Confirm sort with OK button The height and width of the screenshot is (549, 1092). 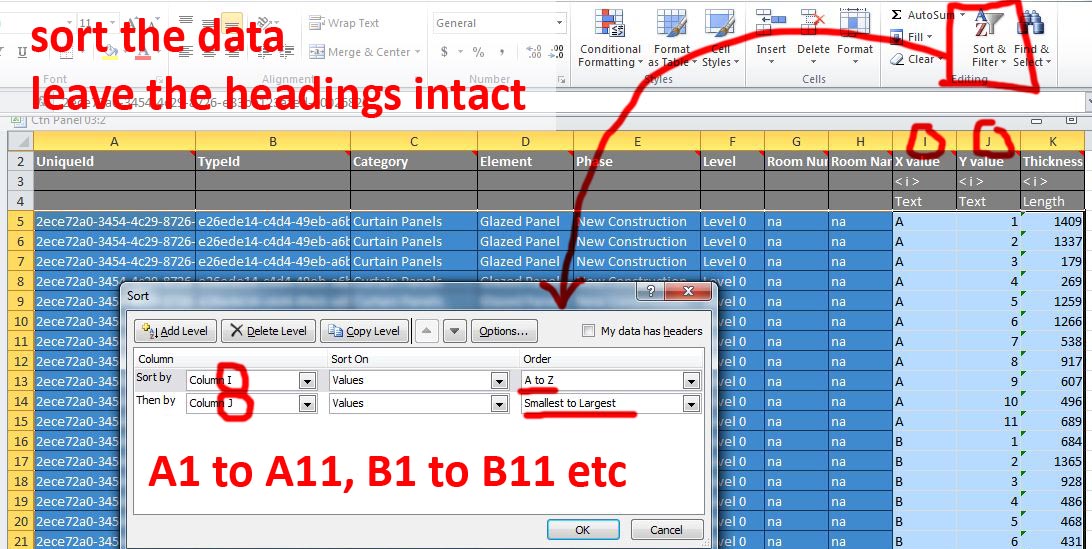click(x=583, y=529)
